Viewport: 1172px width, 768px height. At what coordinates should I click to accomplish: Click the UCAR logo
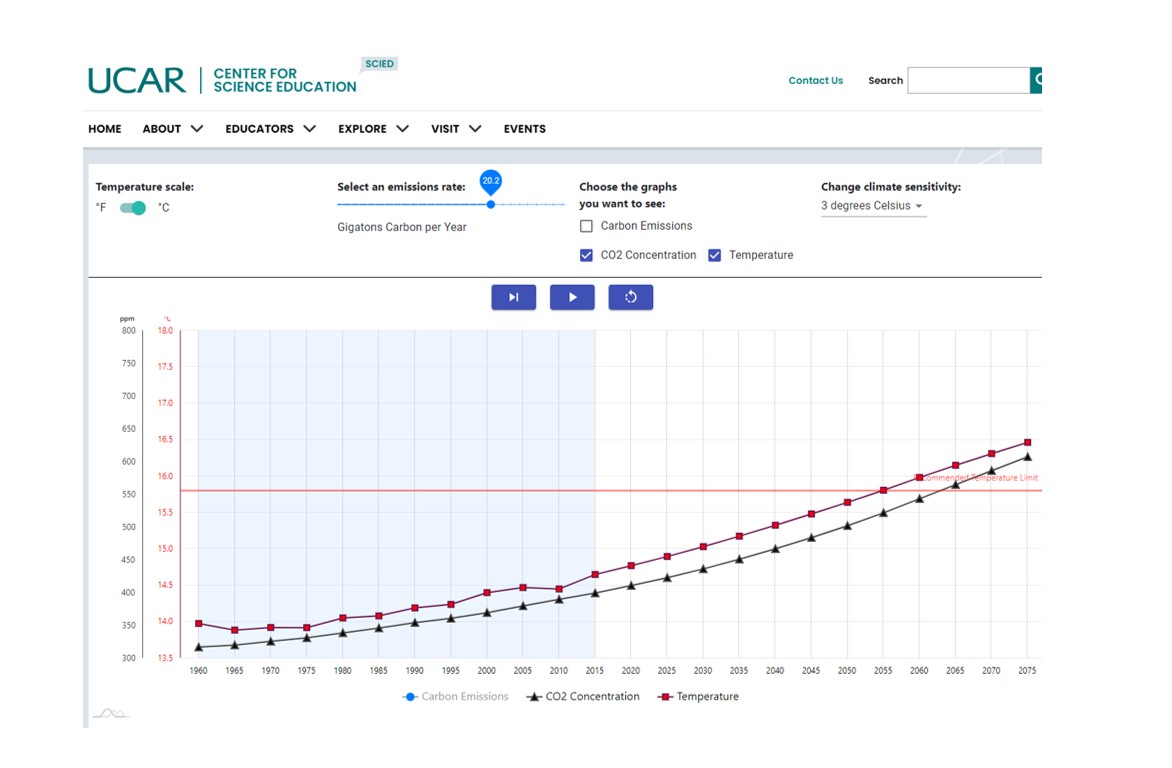[x=137, y=80]
